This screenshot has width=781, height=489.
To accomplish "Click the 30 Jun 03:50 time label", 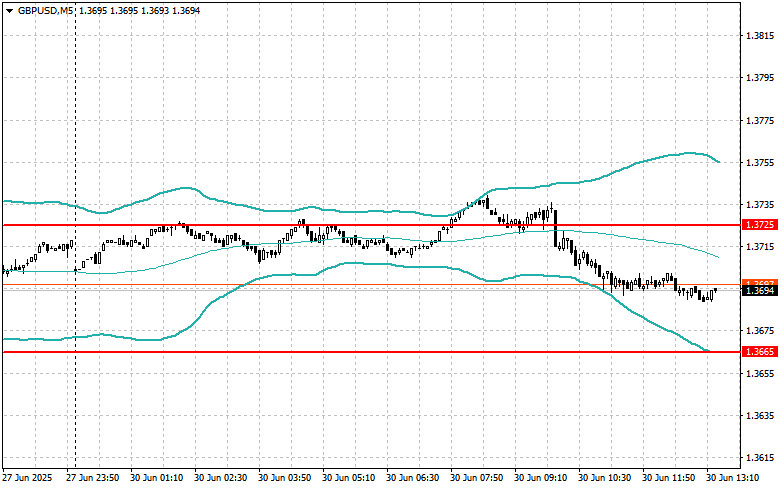I will pyautogui.click(x=284, y=478).
